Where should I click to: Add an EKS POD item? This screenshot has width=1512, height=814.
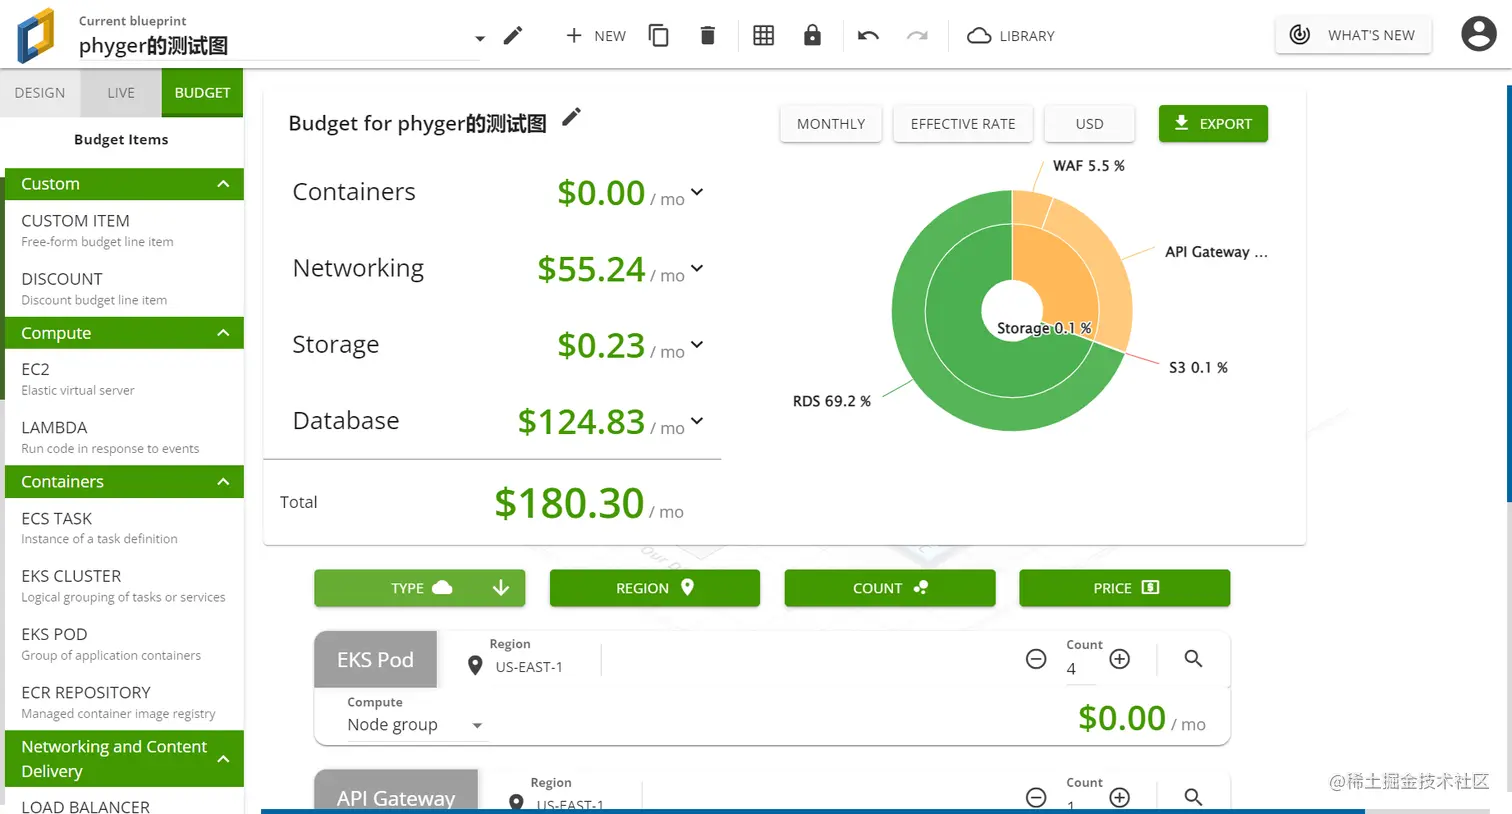point(124,644)
